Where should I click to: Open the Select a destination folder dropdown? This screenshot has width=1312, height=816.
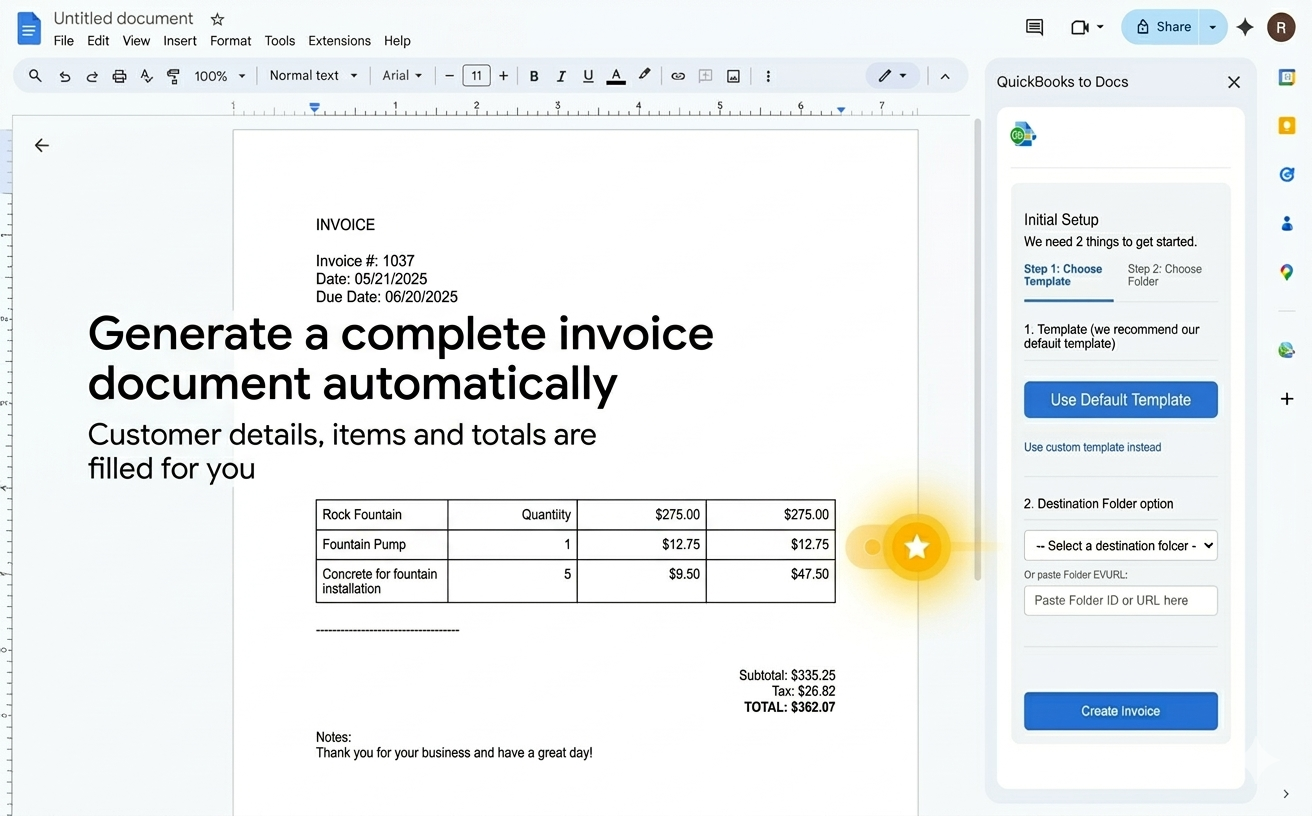[x=1120, y=545]
